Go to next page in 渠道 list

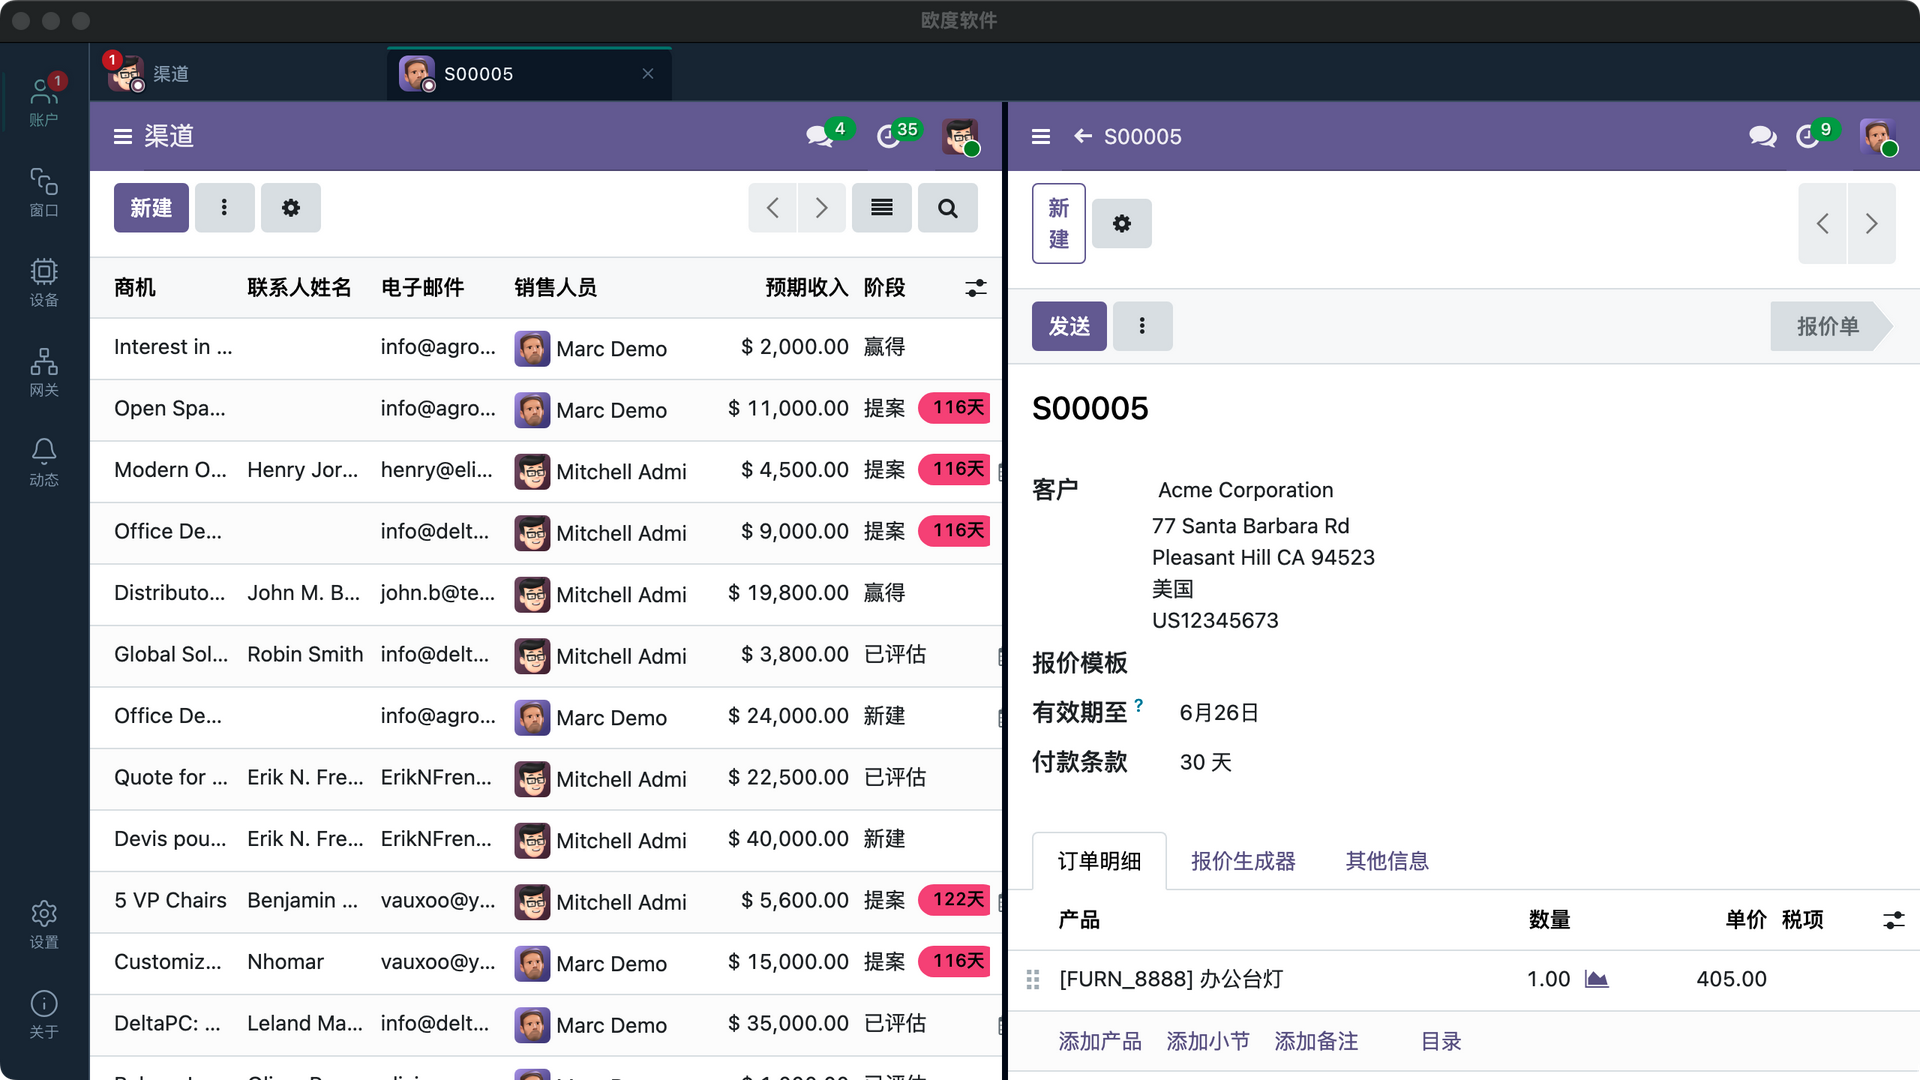pos(822,208)
